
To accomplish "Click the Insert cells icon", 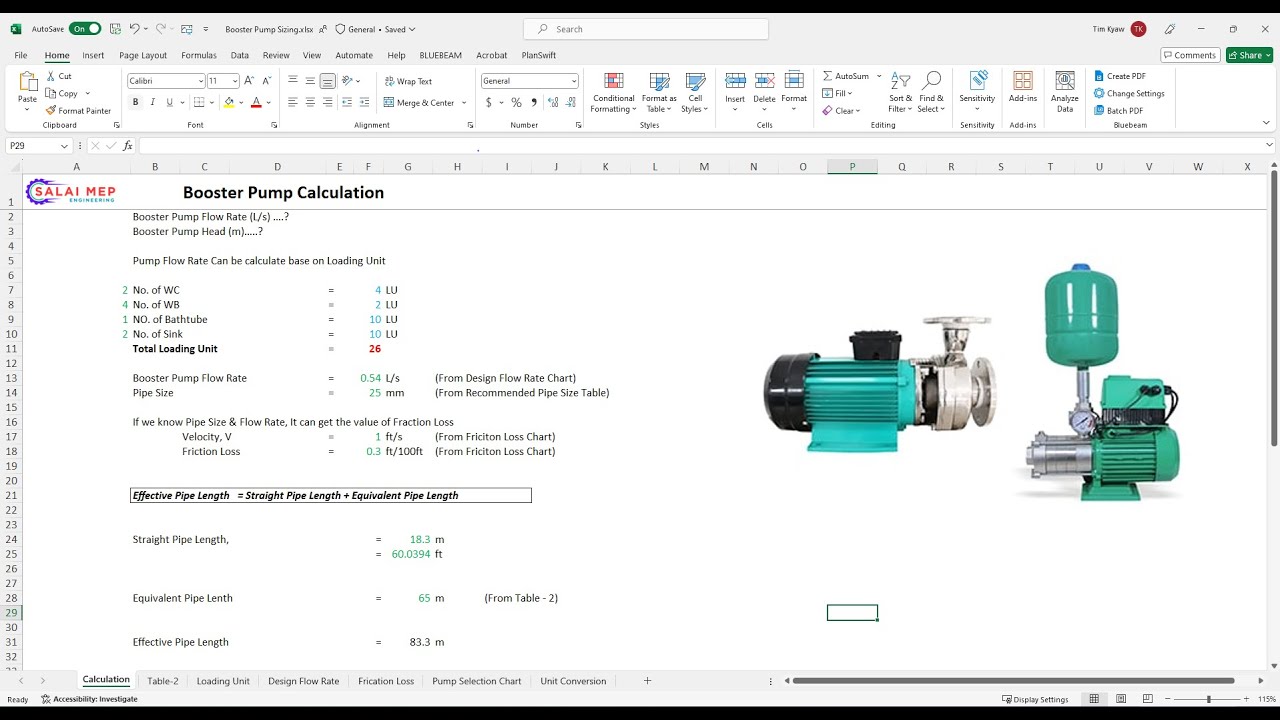I will [735, 82].
